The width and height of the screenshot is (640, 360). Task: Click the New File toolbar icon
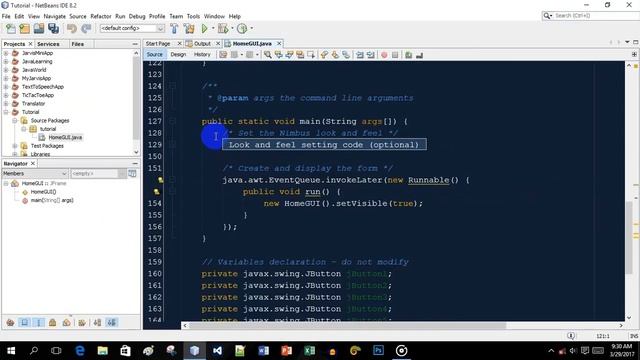point(11,29)
